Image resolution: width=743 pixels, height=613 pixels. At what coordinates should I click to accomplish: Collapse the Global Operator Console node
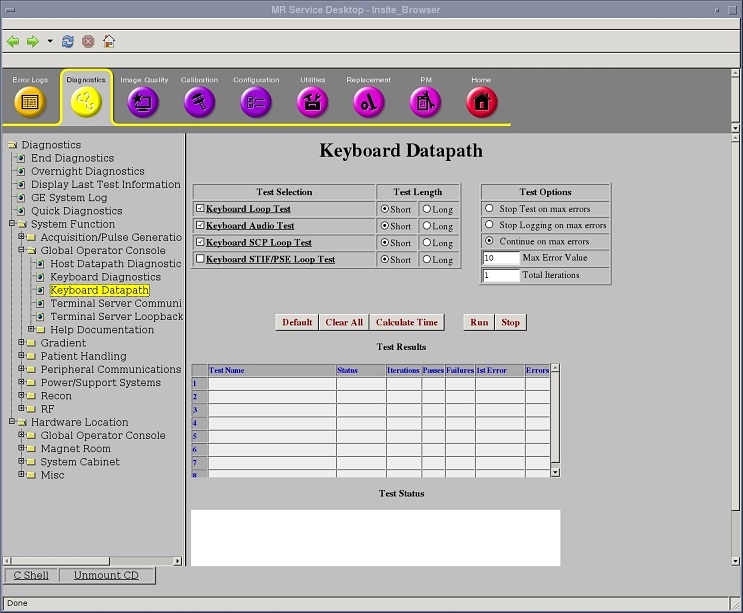coord(21,251)
